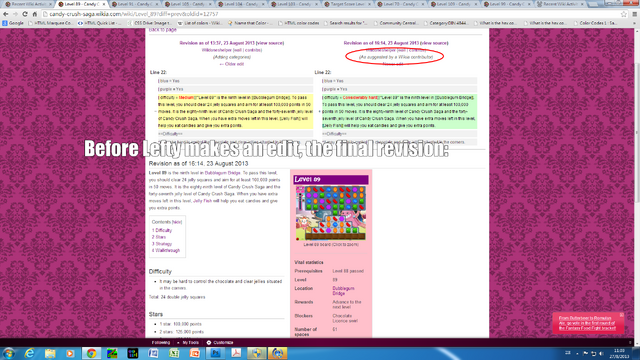Image resolution: width=640 pixels, height=360 pixels.
Task: Open Adobe Reader from the taskbar
Action: pyautogui.click(x=236, y=353)
